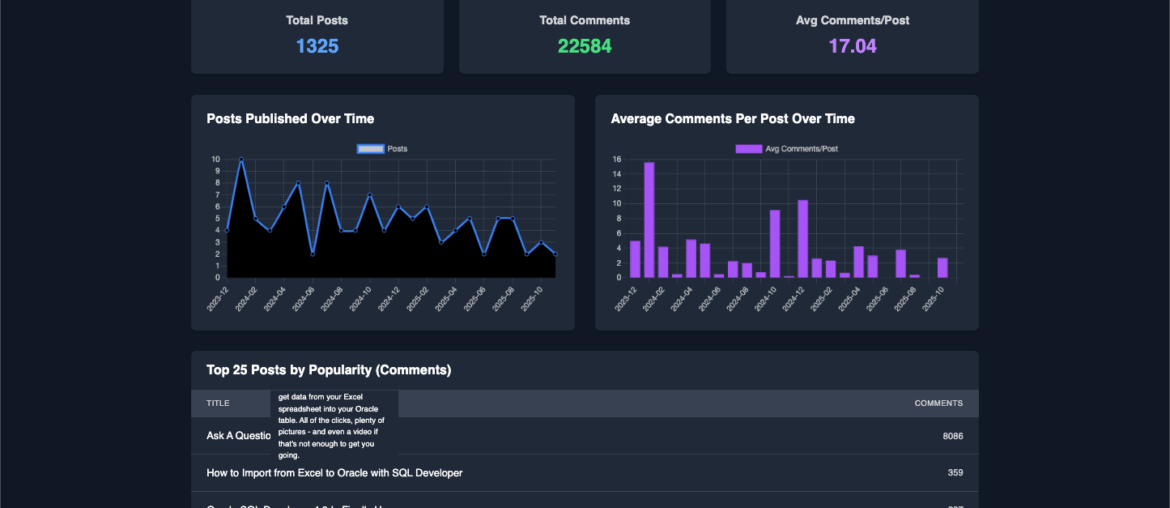Click the 'Top 25 Posts by Popularity' heading
This screenshot has width=1170, height=508.
[328, 370]
